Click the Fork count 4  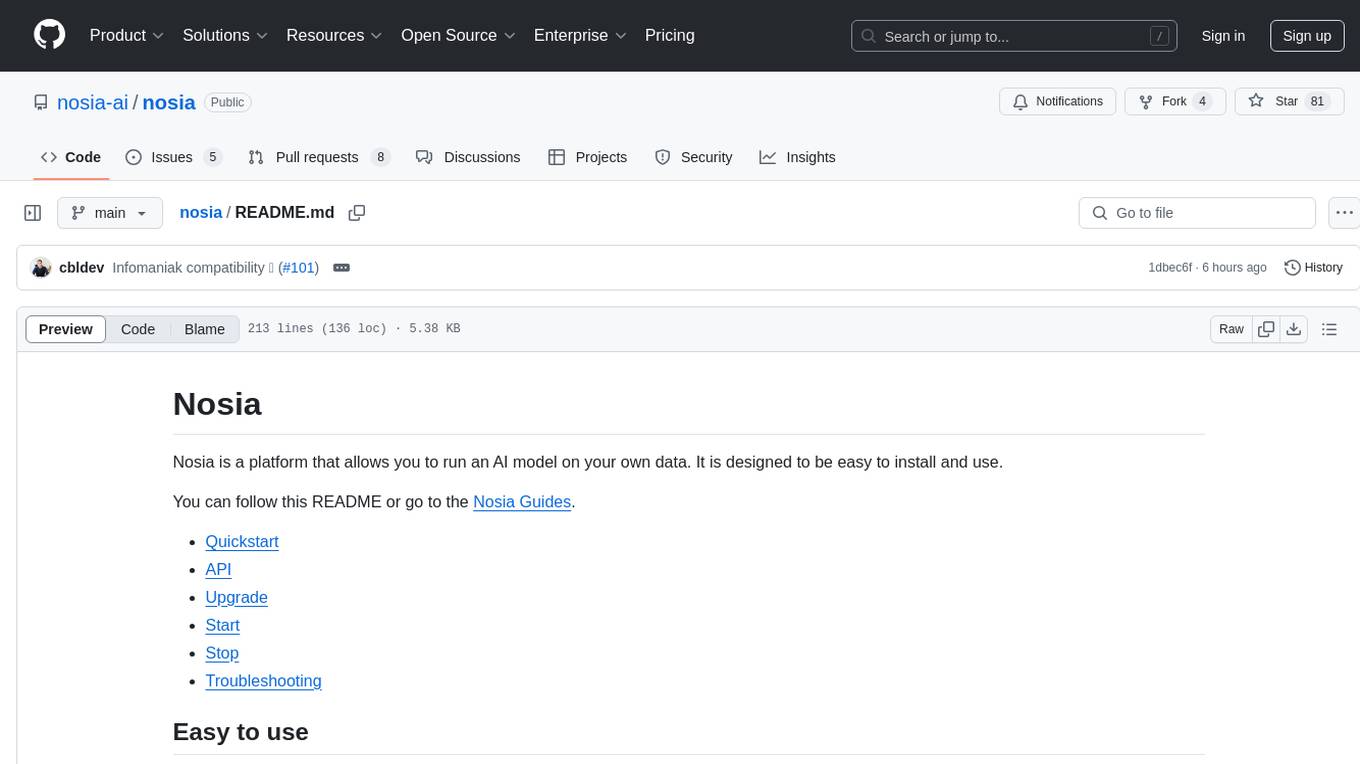(1203, 101)
